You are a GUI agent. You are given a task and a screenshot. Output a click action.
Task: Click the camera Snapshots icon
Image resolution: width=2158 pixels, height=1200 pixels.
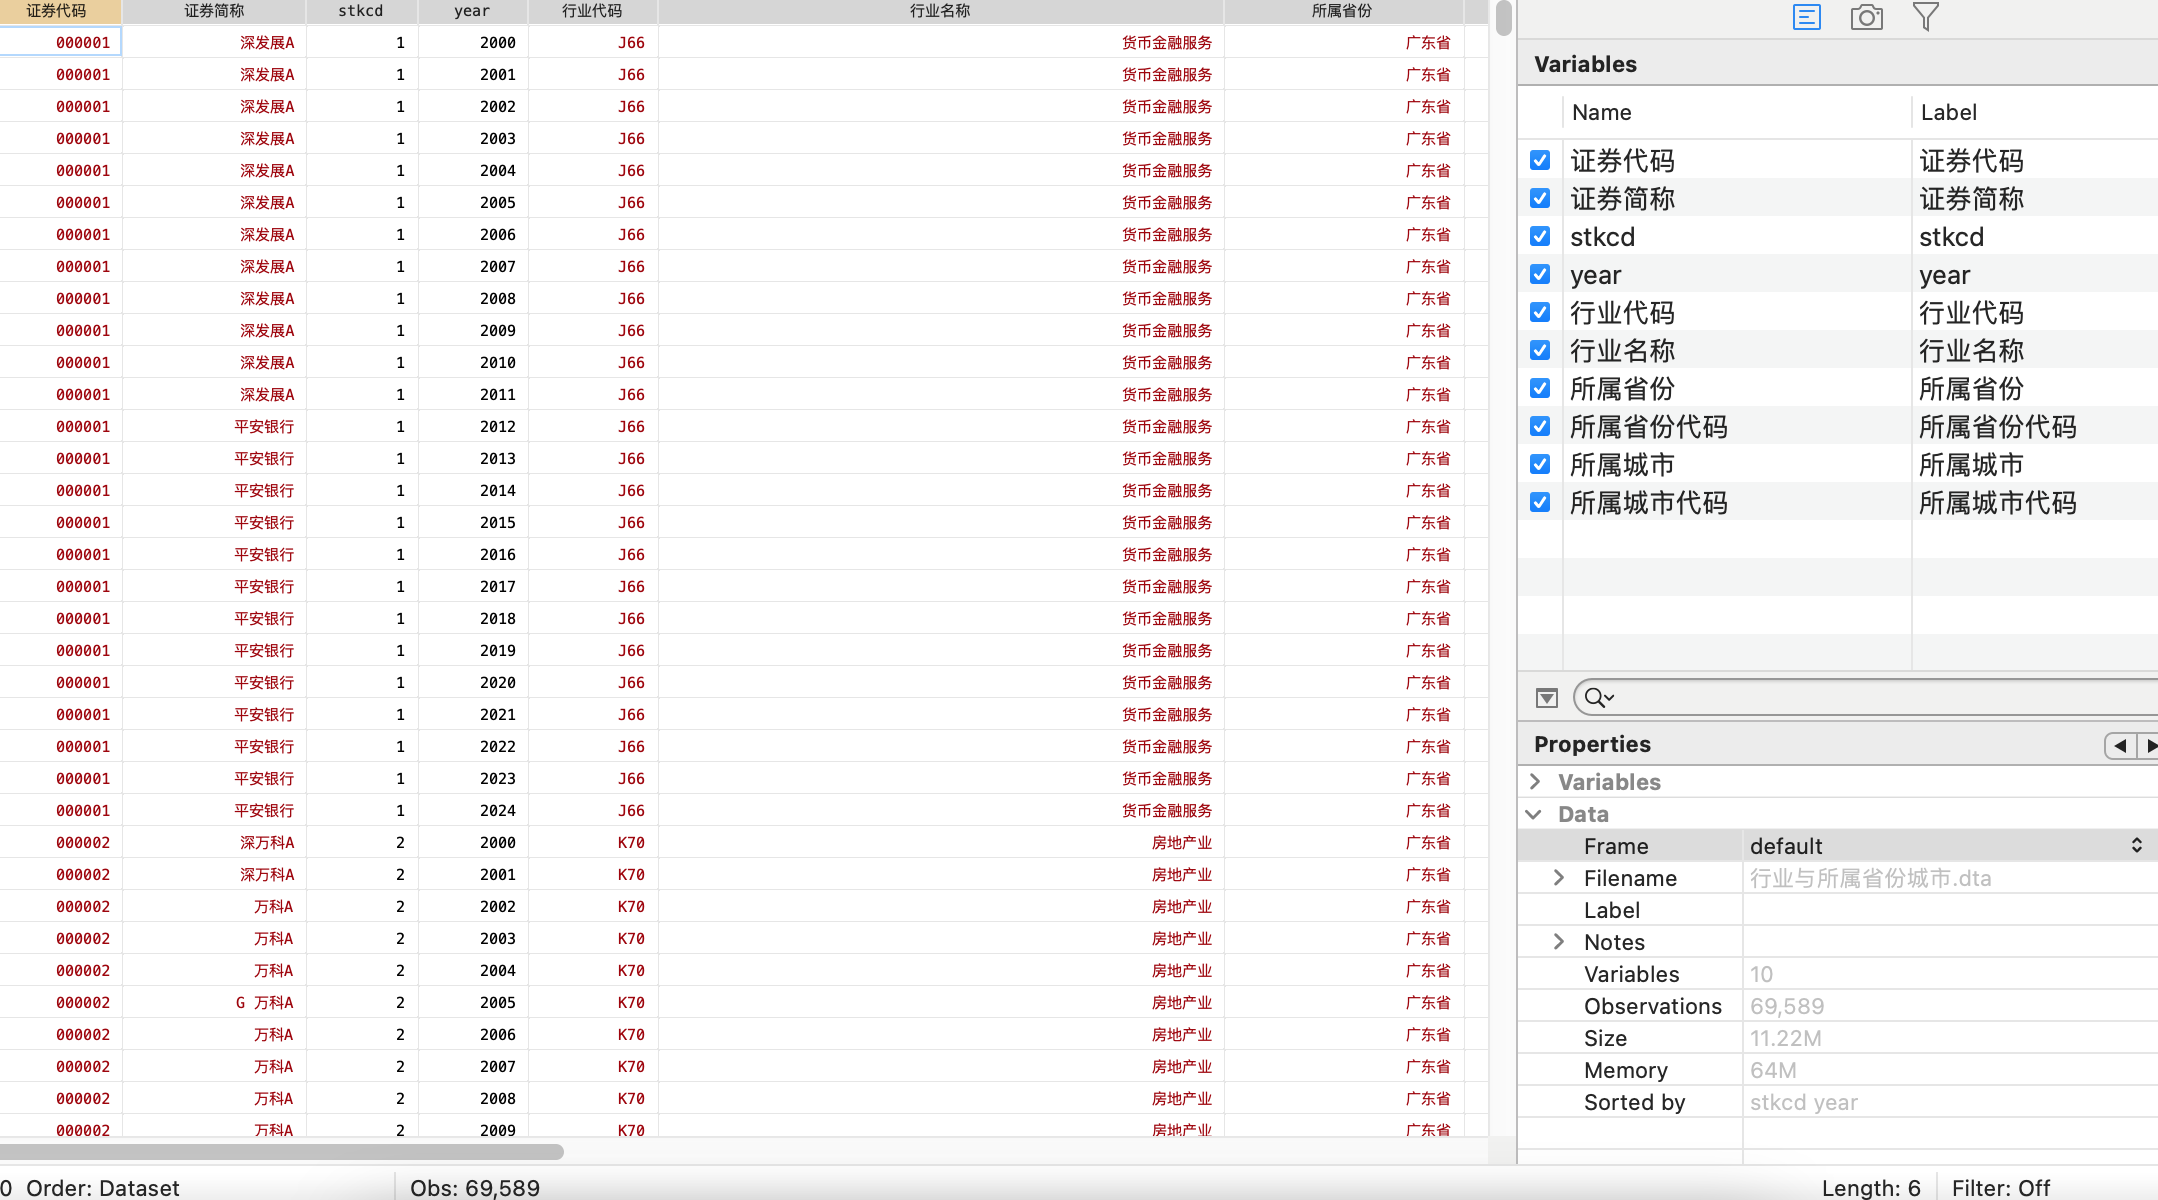coord(1866,17)
